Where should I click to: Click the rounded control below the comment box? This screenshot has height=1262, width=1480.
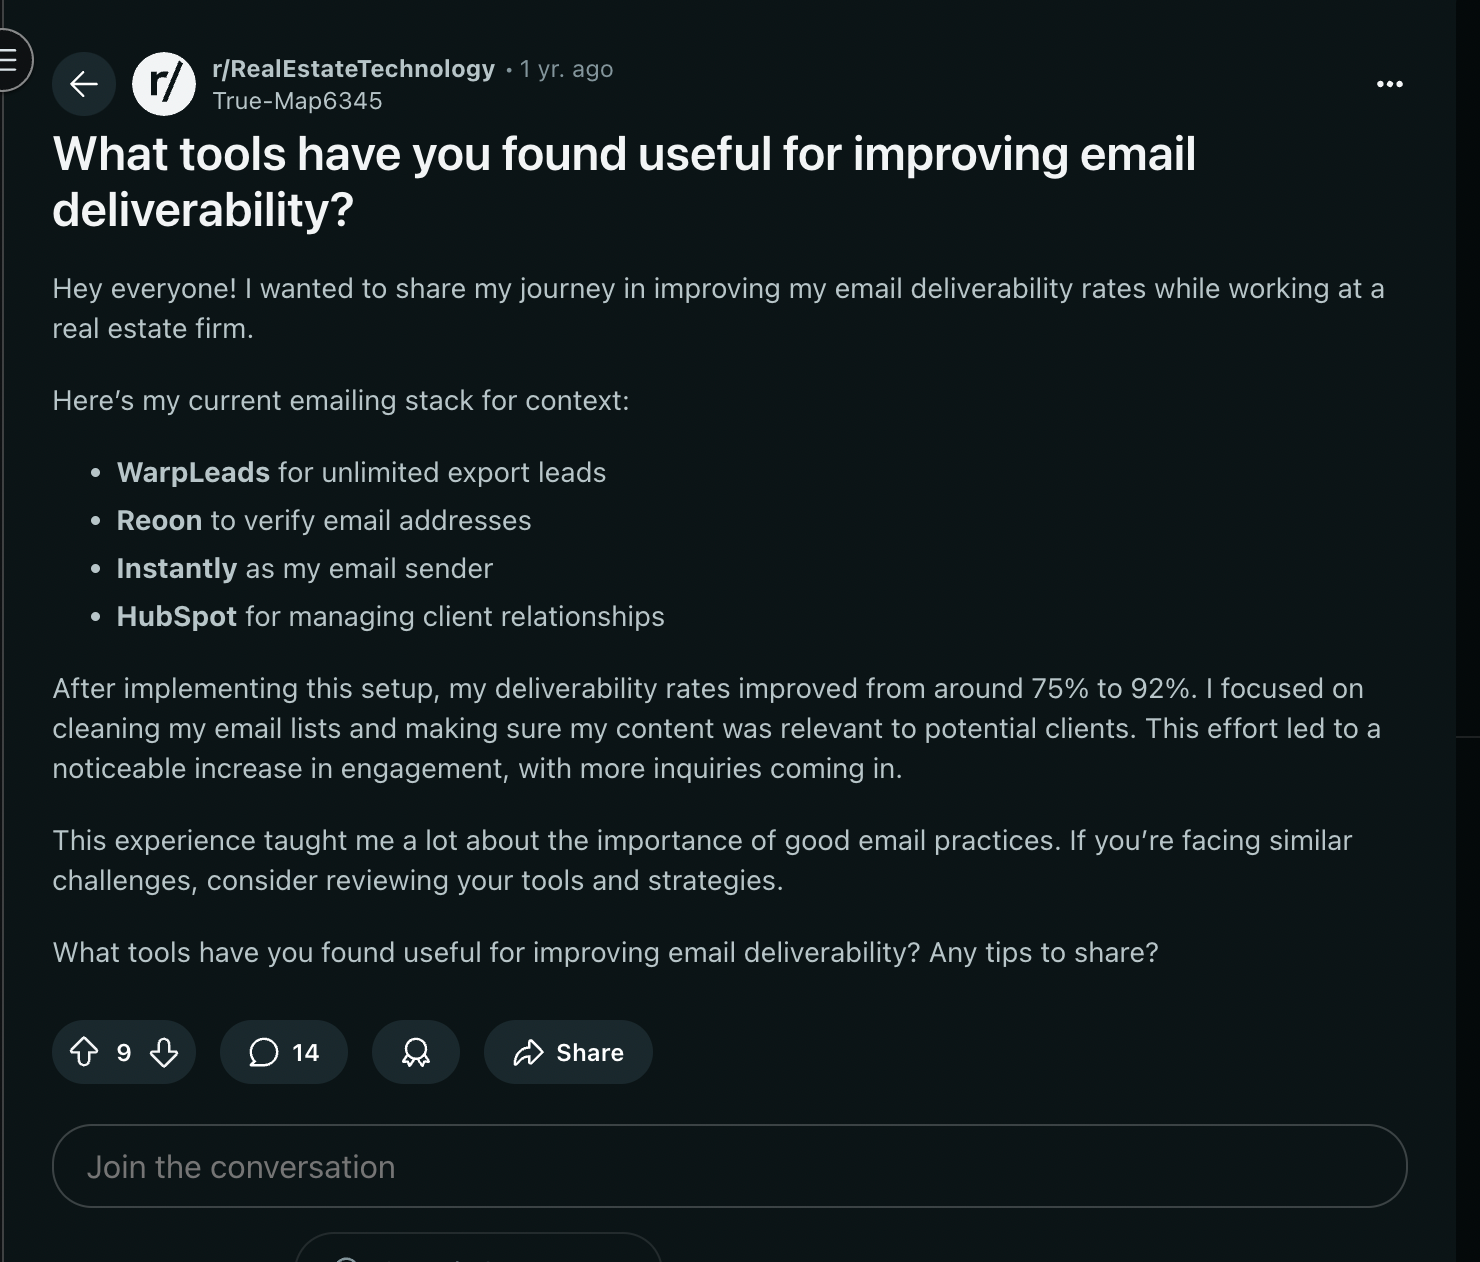coord(479,1253)
